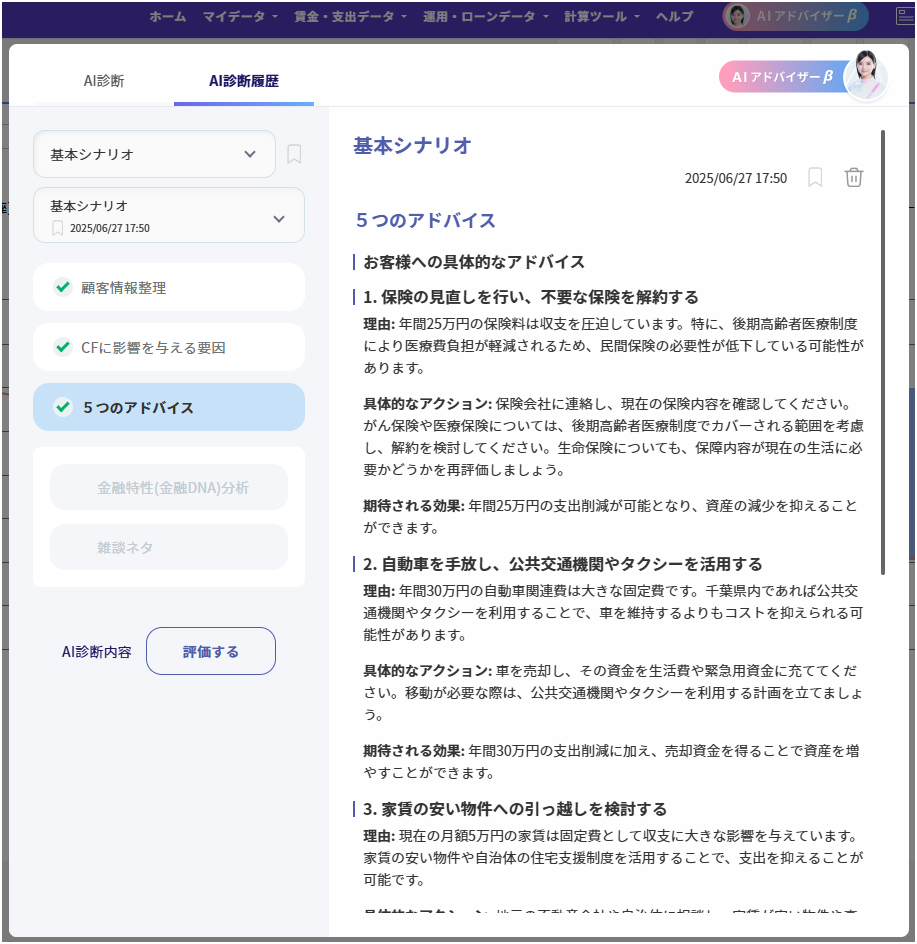The image size is (917, 944).
Task: Open the 賃金・支出データ menu
Action: coord(350,17)
